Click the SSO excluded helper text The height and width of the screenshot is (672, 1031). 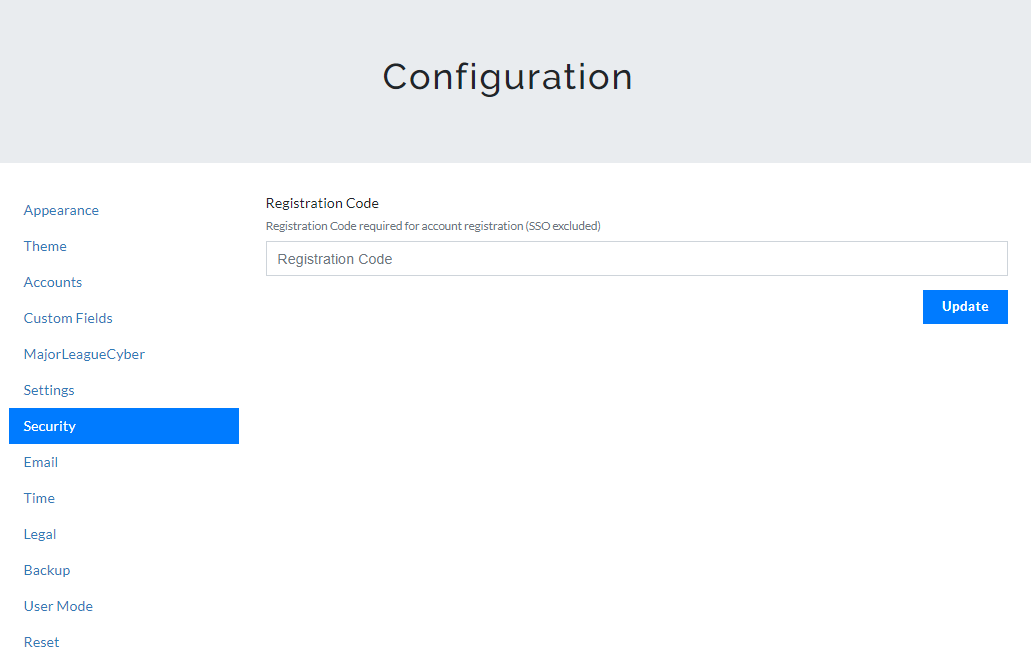[433, 226]
